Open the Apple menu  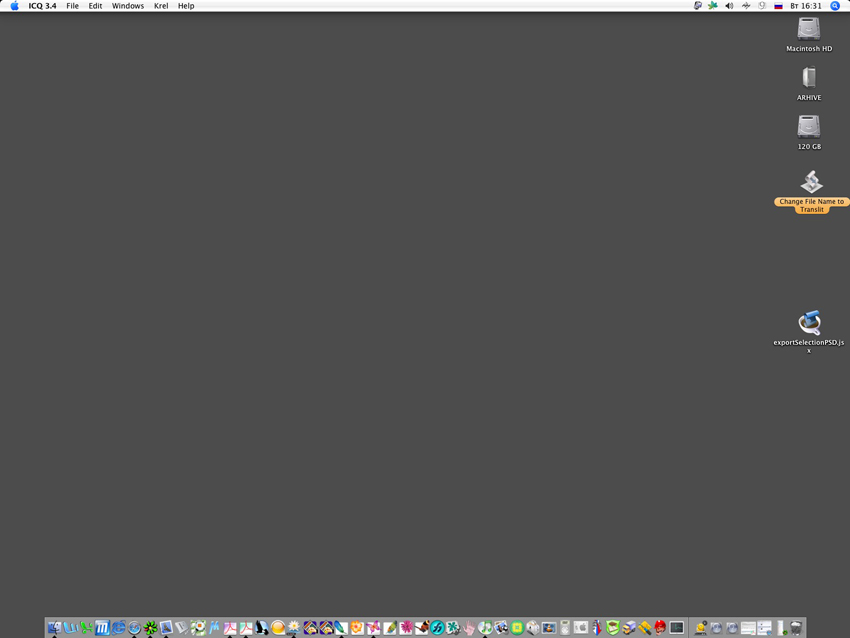[15, 6]
